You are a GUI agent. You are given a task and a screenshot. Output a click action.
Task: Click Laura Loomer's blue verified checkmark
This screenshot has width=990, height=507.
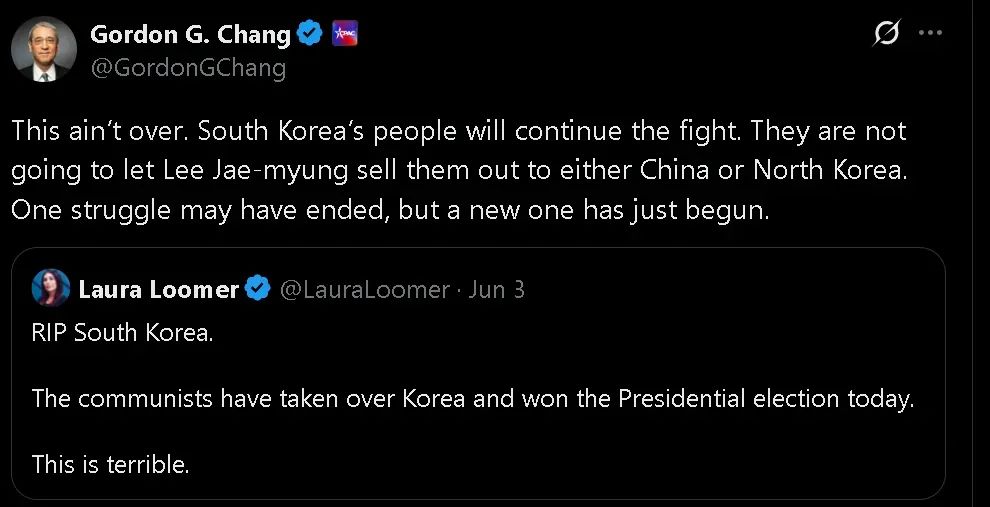[257, 290]
